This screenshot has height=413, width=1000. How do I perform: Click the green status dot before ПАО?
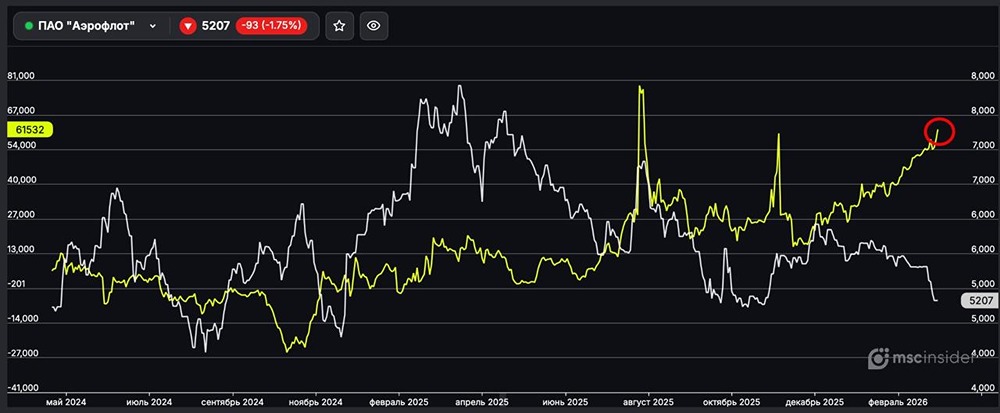(x=29, y=26)
